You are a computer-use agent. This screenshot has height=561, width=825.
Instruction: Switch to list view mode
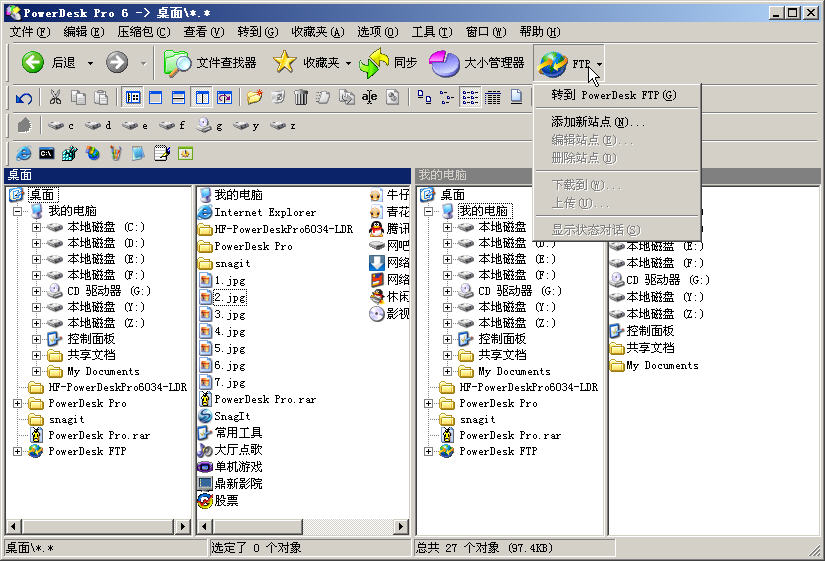[x=470, y=97]
